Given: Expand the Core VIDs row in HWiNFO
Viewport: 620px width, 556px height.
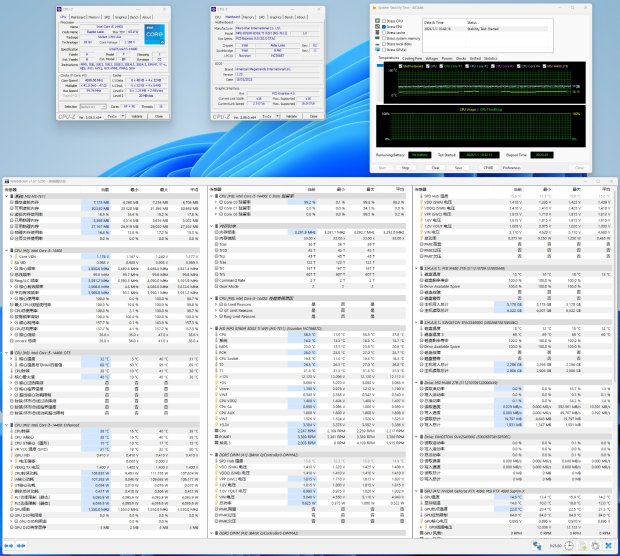Looking at the screenshot, I should click(x=11, y=257).
